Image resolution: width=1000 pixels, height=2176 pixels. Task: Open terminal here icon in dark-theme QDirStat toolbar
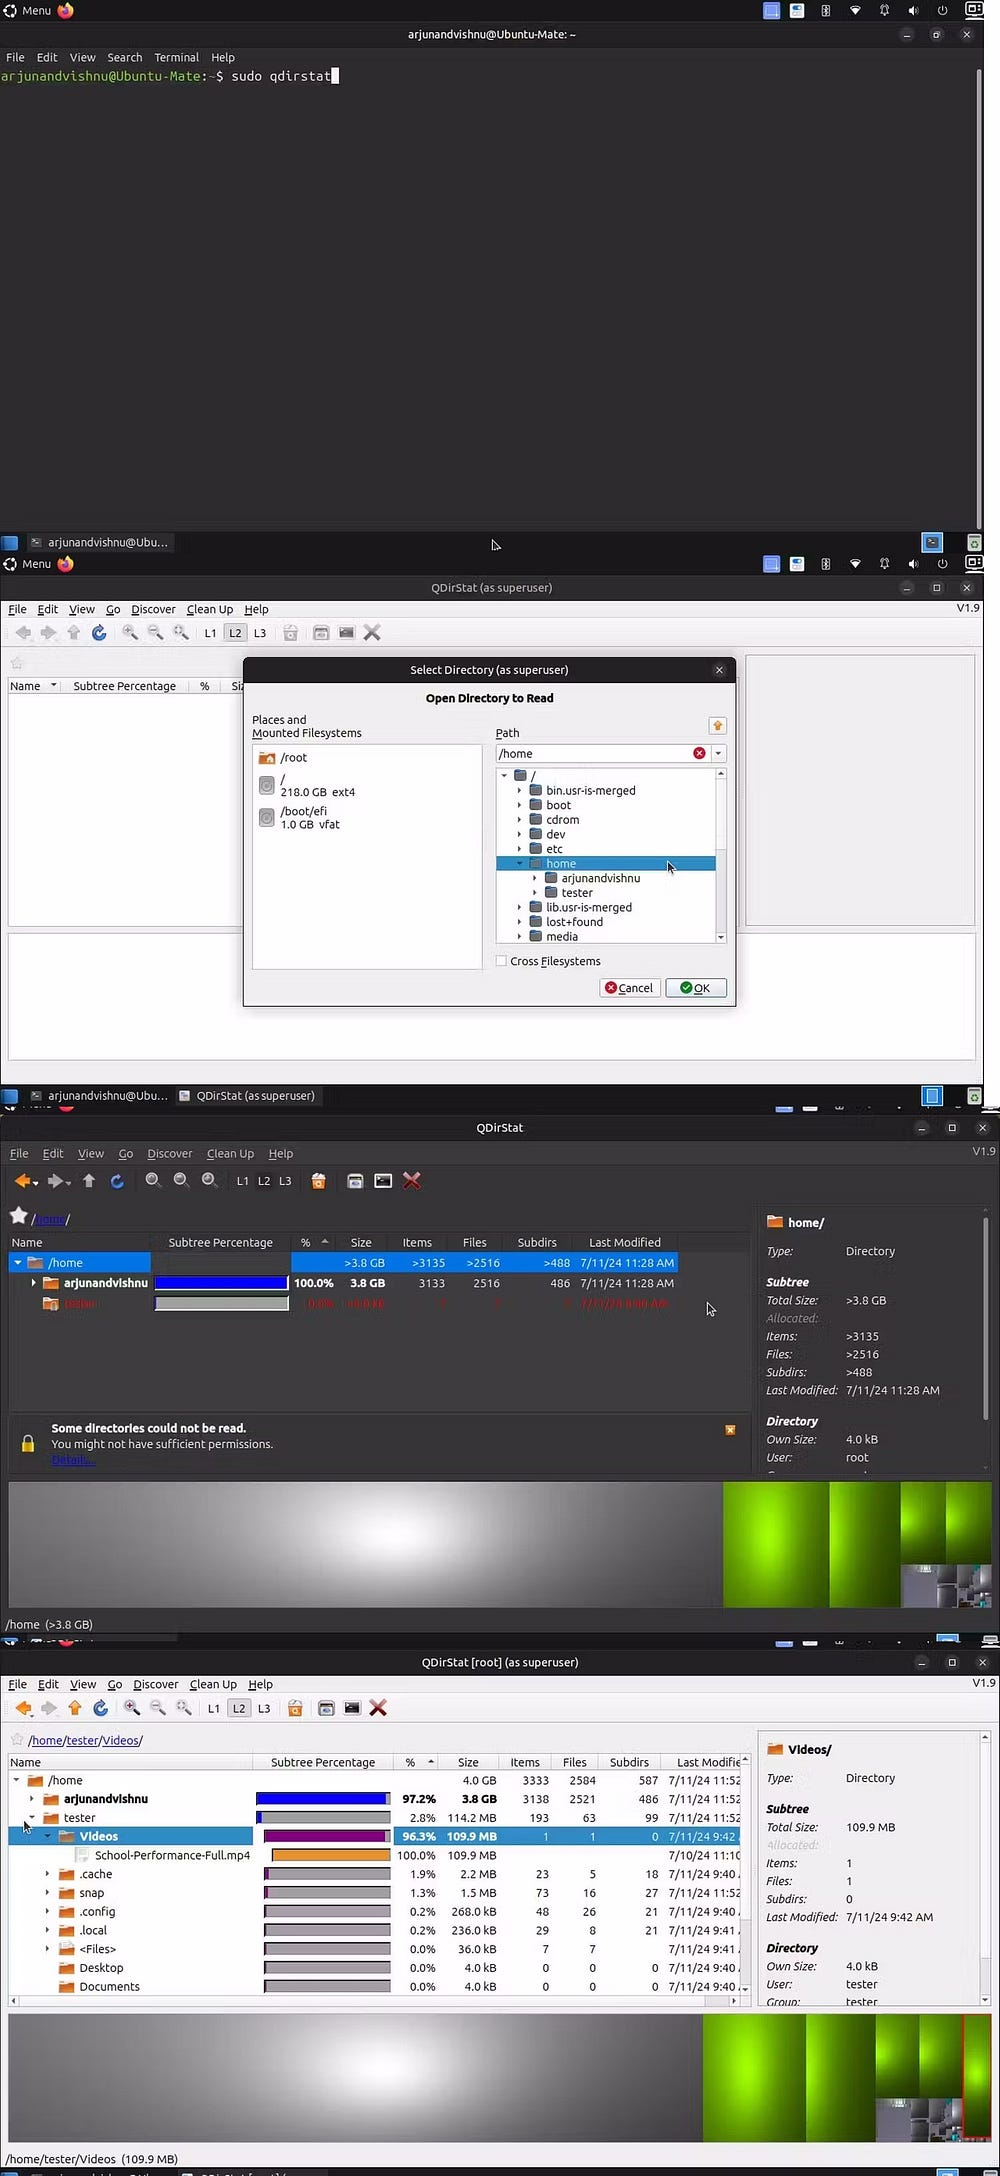[383, 1181]
